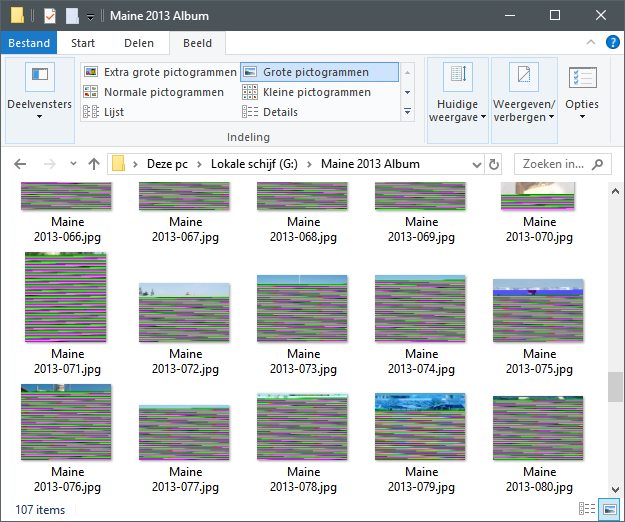Select thumbnail Maine 2013-072.jpg
The width and height of the screenshot is (625, 522).
click(x=184, y=313)
